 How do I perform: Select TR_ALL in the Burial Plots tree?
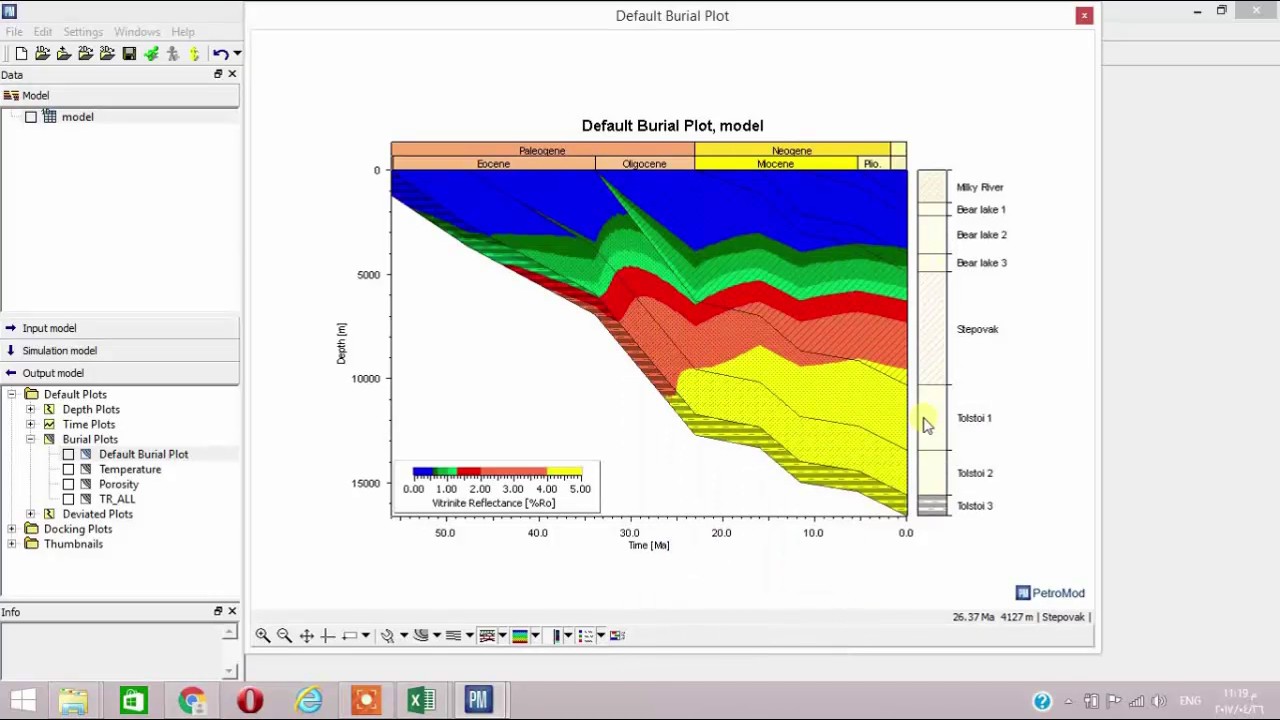point(117,499)
